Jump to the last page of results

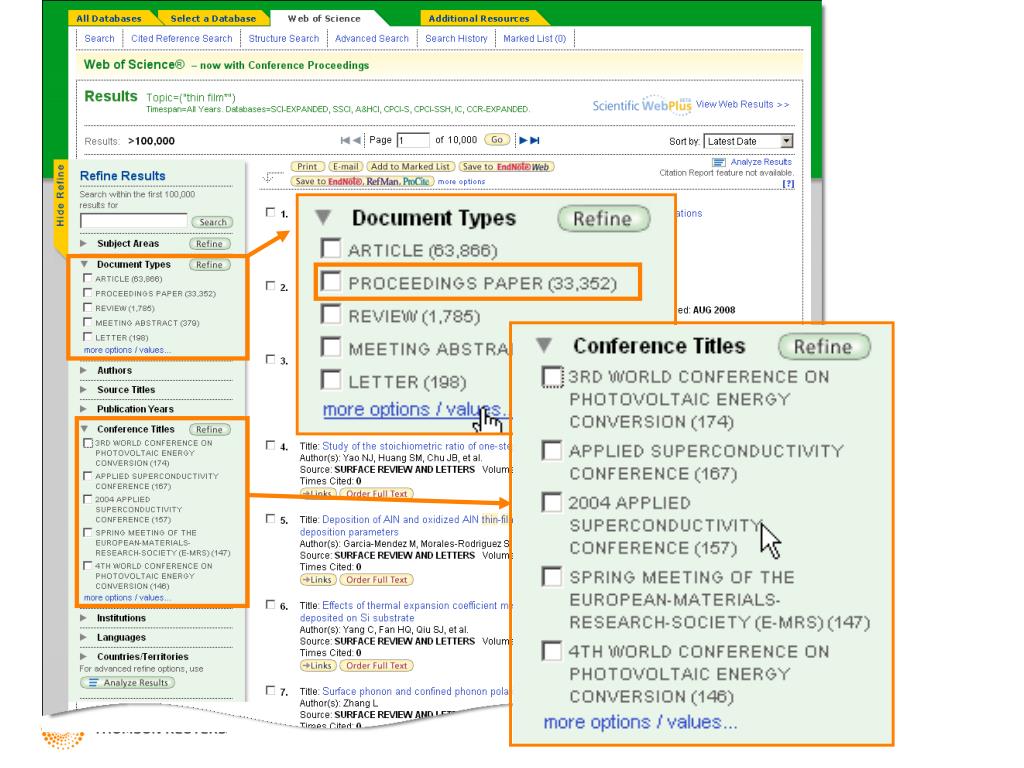coord(536,140)
